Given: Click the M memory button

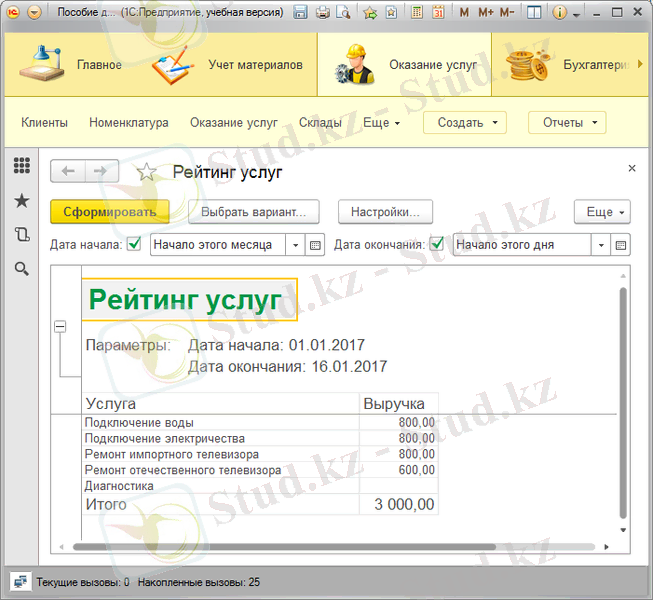Looking at the screenshot, I should click(x=464, y=12).
